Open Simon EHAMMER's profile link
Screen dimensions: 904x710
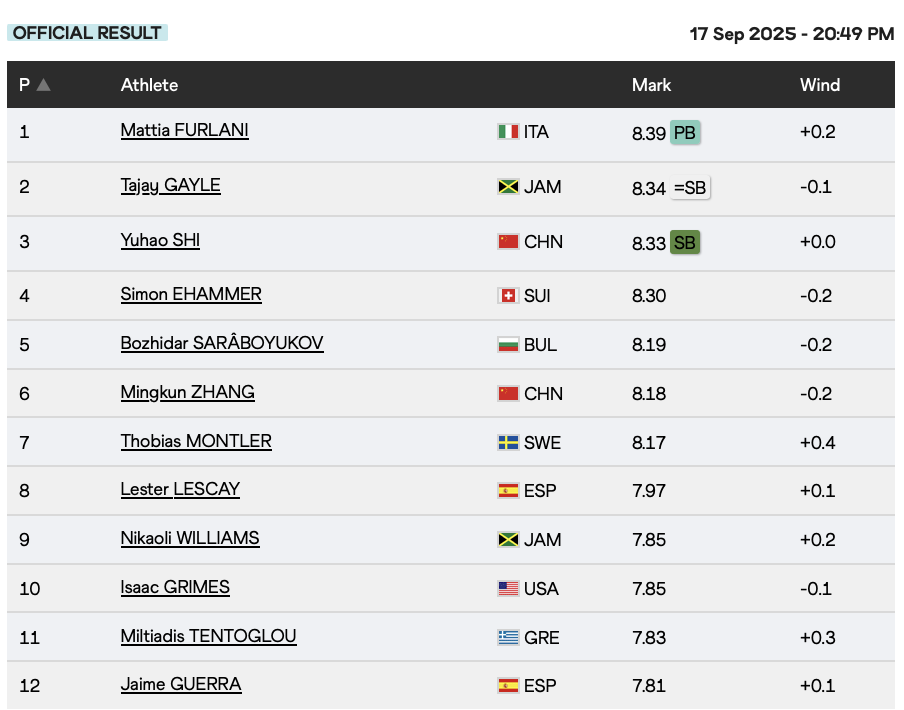pyautogui.click(x=191, y=294)
